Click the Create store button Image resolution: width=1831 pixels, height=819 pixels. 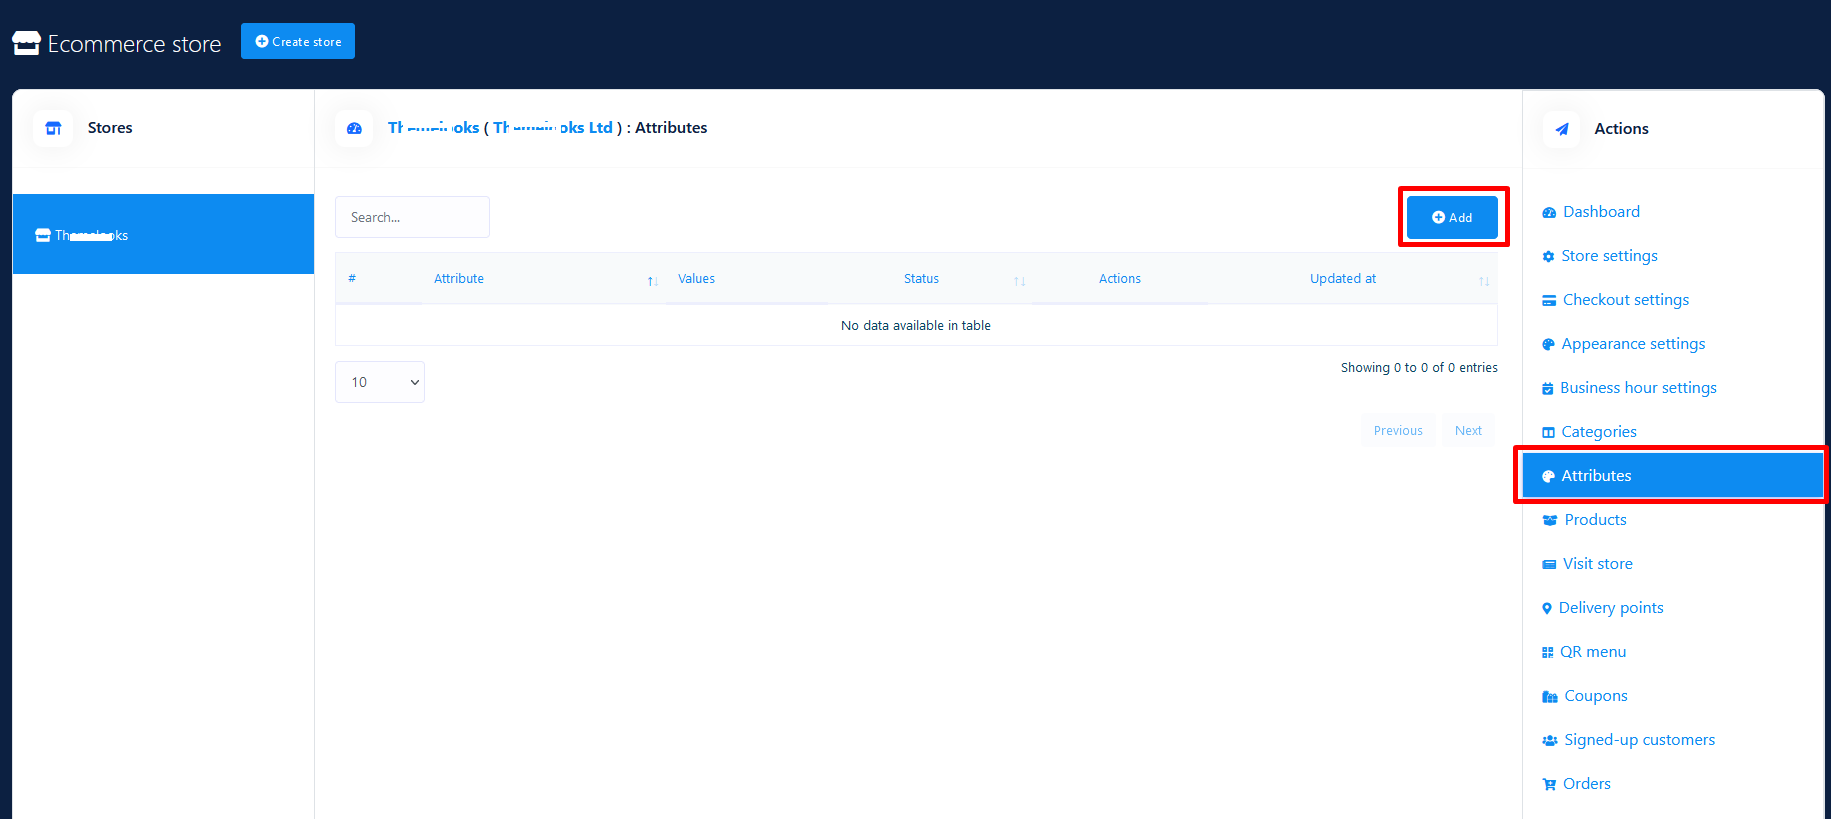pyautogui.click(x=298, y=42)
